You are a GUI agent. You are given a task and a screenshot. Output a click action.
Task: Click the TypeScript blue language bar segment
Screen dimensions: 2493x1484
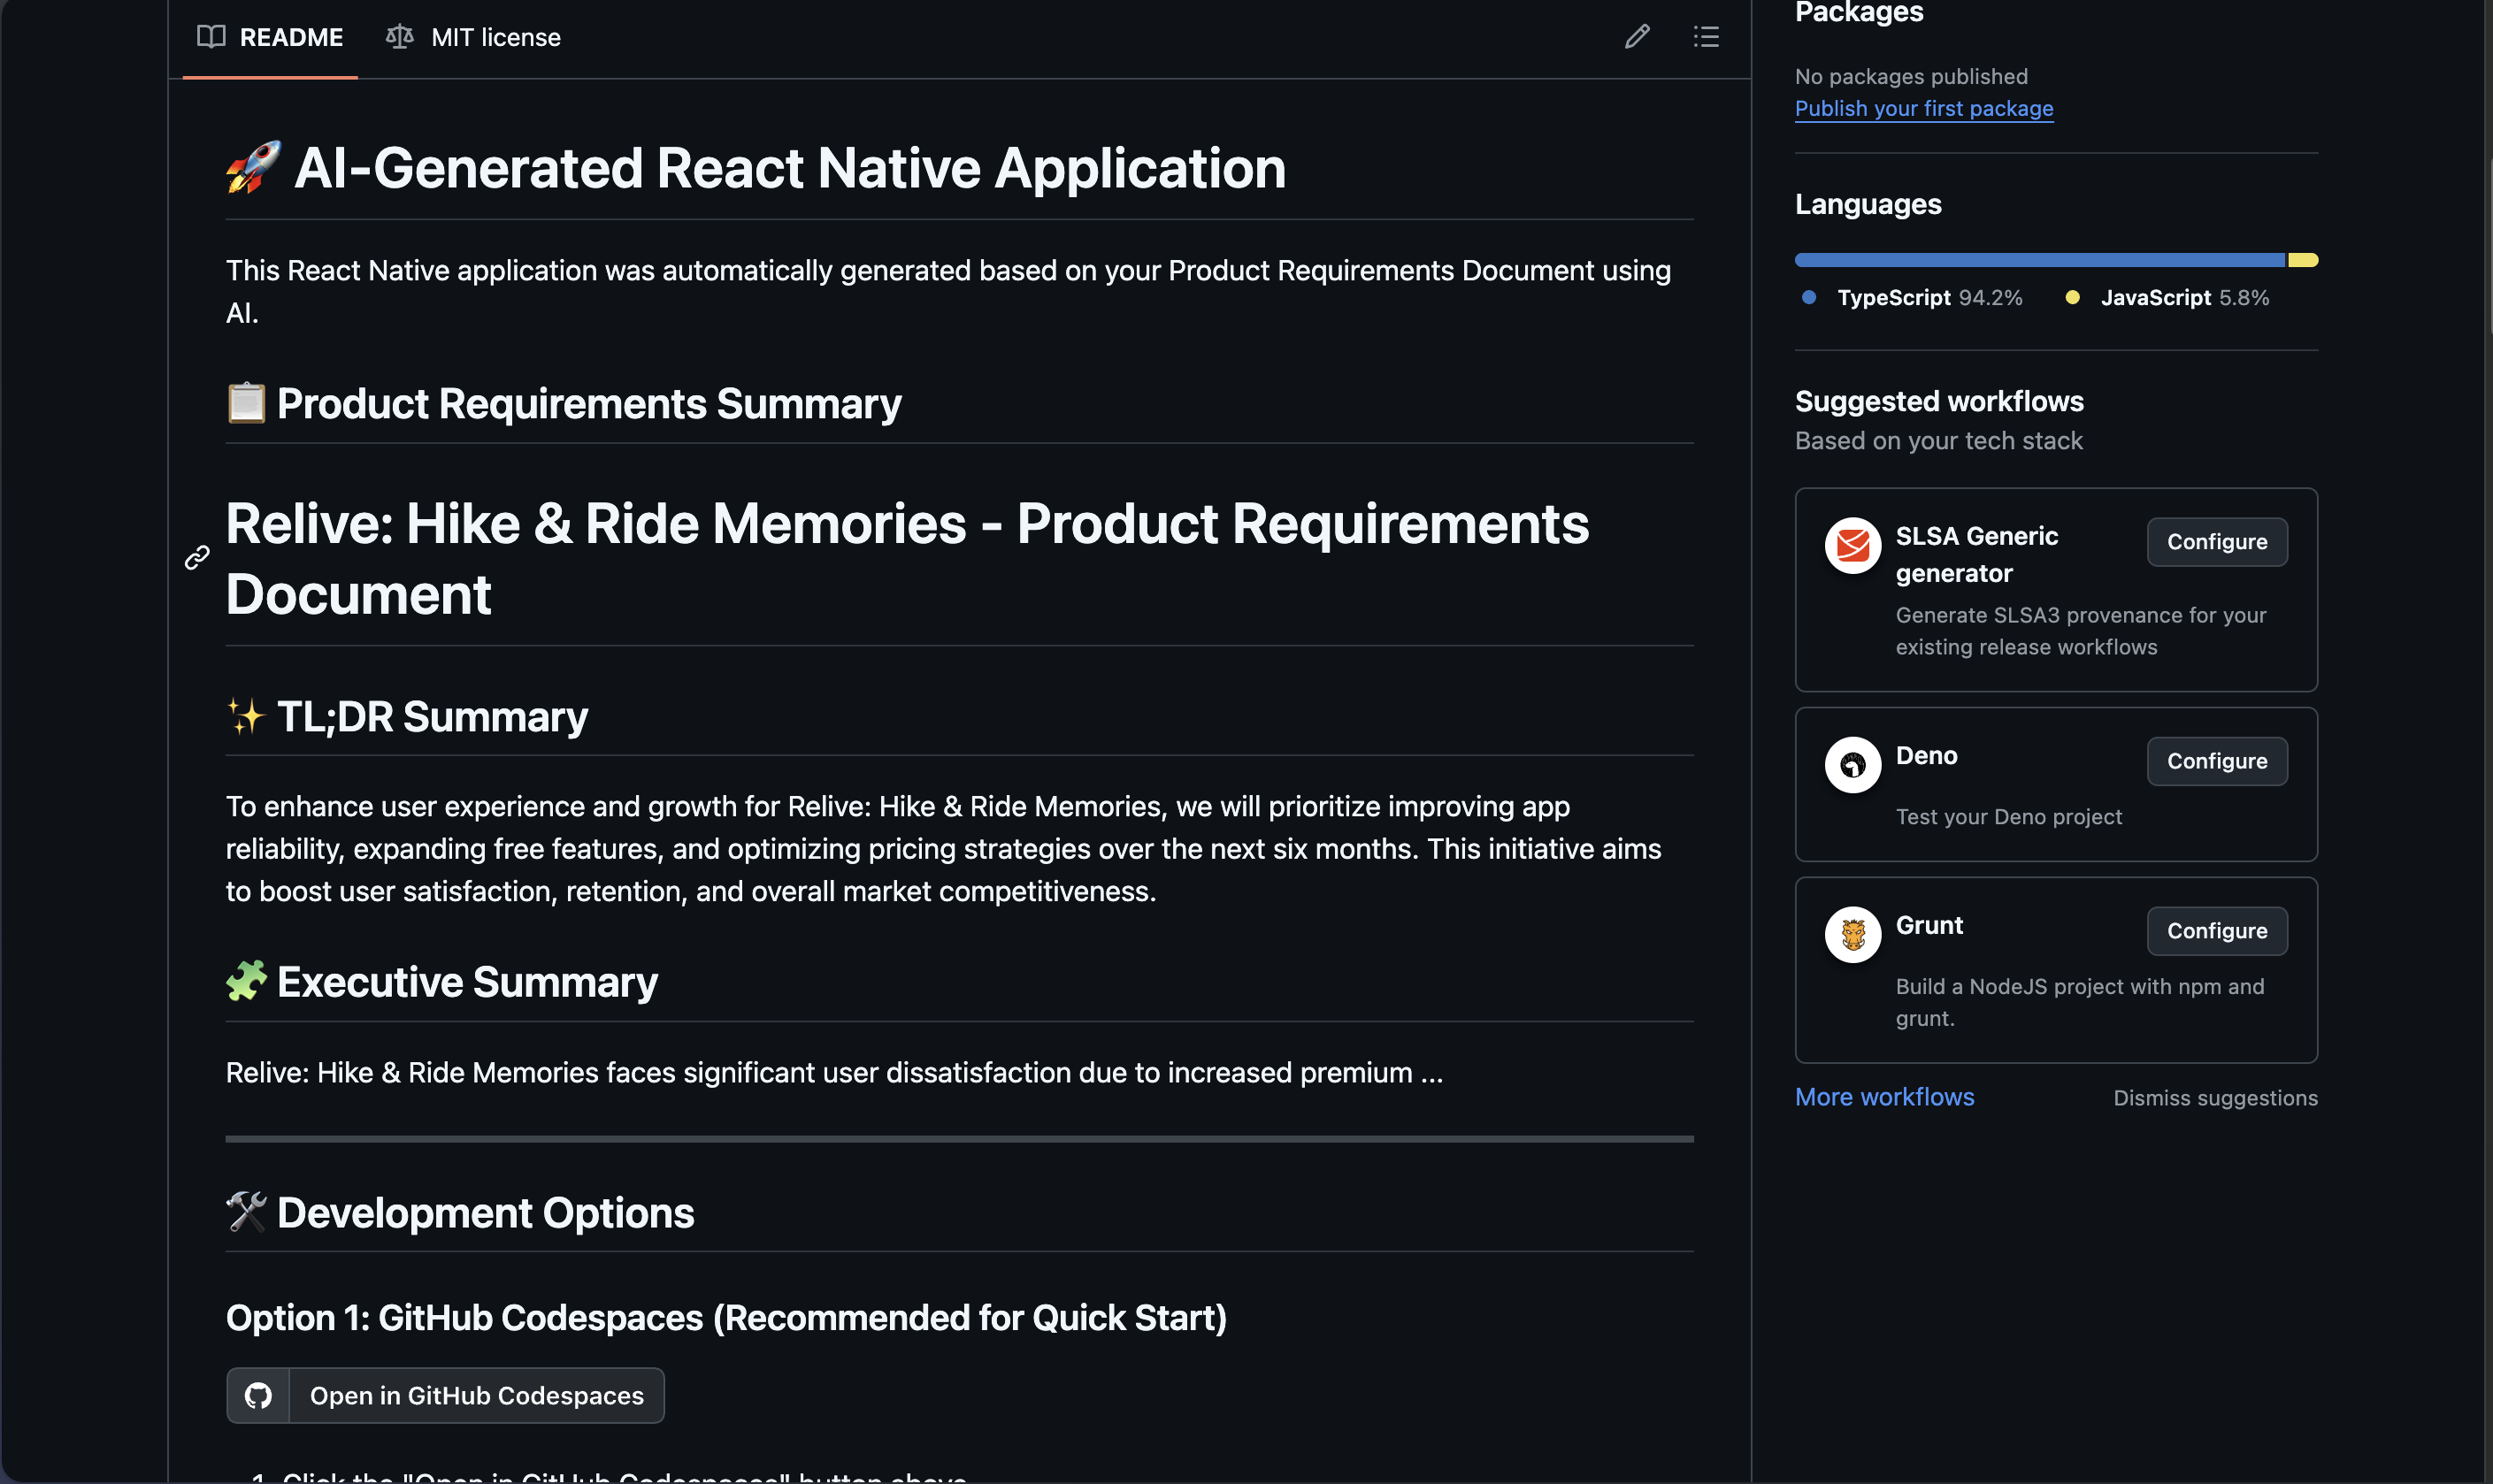pos(2038,260)
